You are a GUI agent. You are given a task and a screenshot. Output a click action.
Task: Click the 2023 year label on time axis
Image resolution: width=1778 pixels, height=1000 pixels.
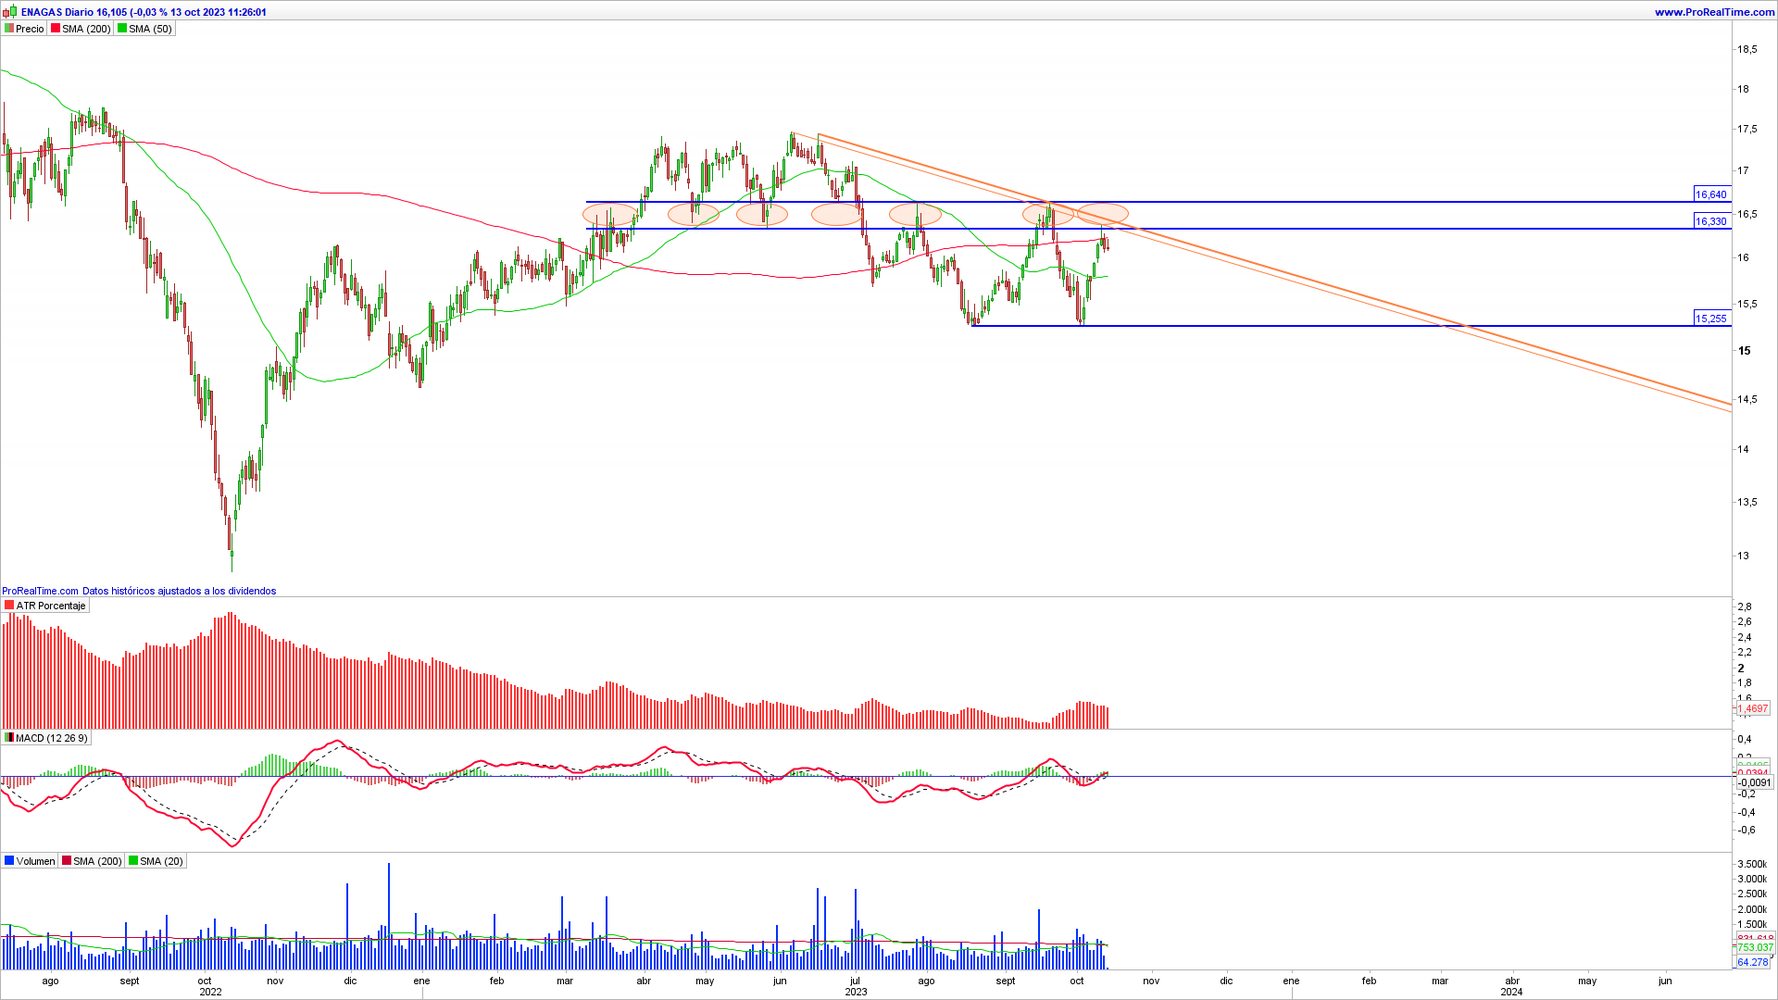(x=856, y=992)
